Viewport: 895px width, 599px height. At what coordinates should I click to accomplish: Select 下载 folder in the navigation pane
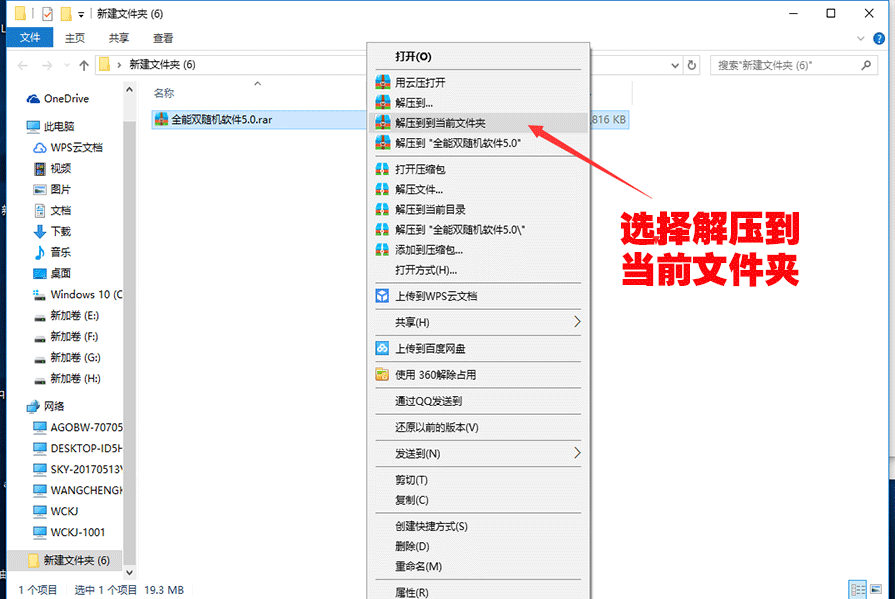[x=61, y=231]
